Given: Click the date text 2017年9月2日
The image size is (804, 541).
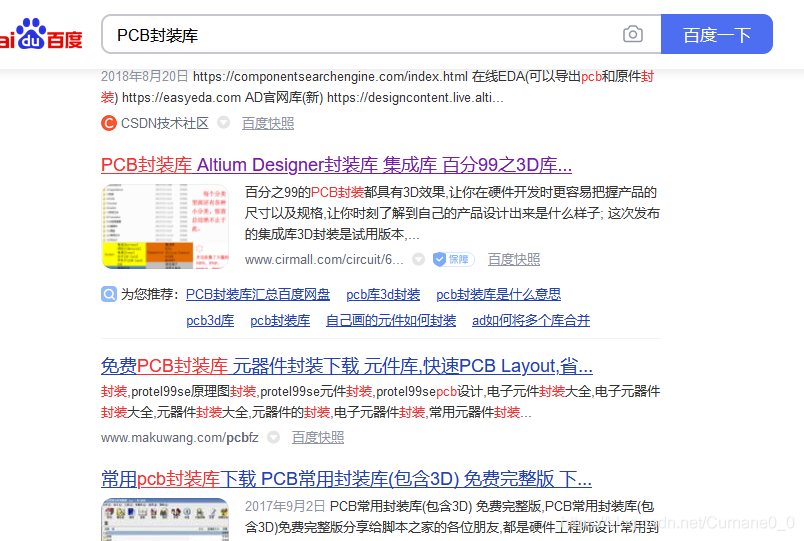Looking at the screenshot, I should [x=285, y=506].
